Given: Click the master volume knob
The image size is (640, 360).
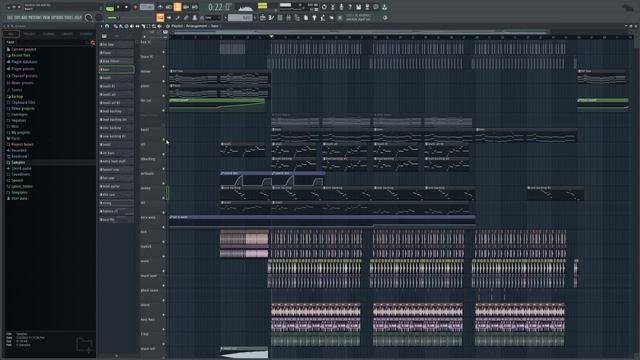Looking at the screenshot, I should (x=89, y=18).
